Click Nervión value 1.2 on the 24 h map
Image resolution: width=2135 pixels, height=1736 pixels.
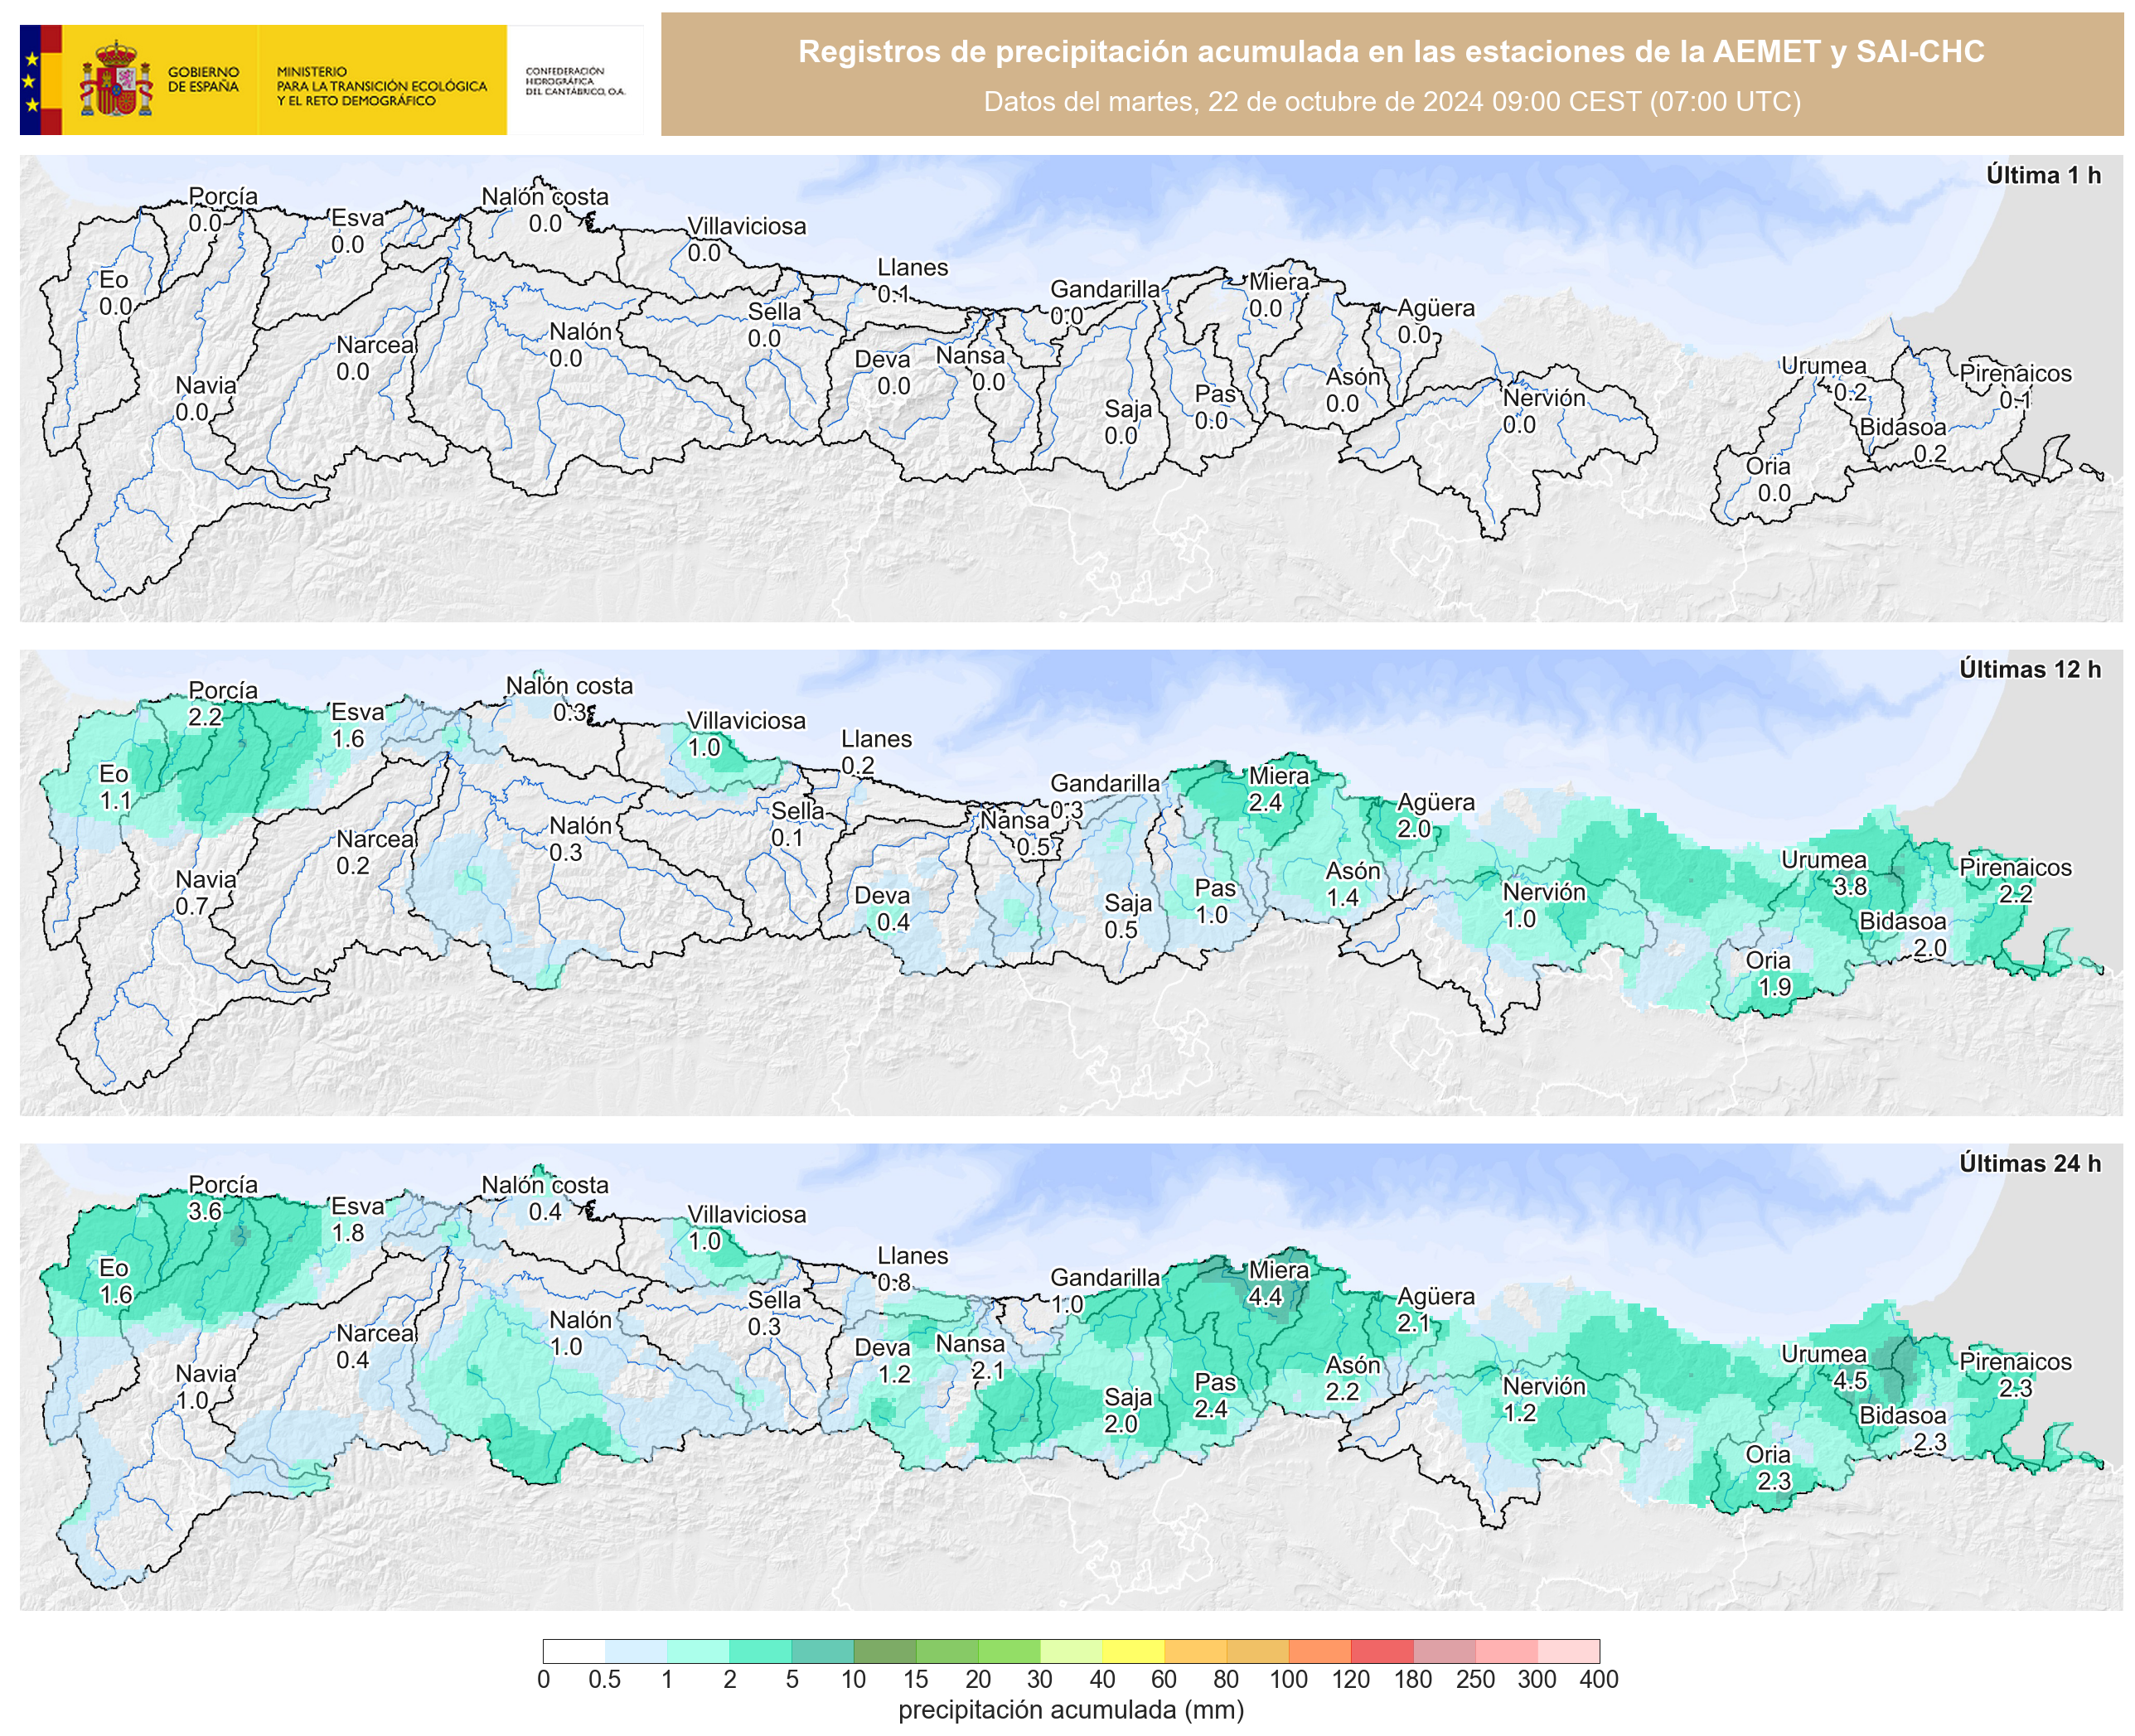[1519, 1413]
